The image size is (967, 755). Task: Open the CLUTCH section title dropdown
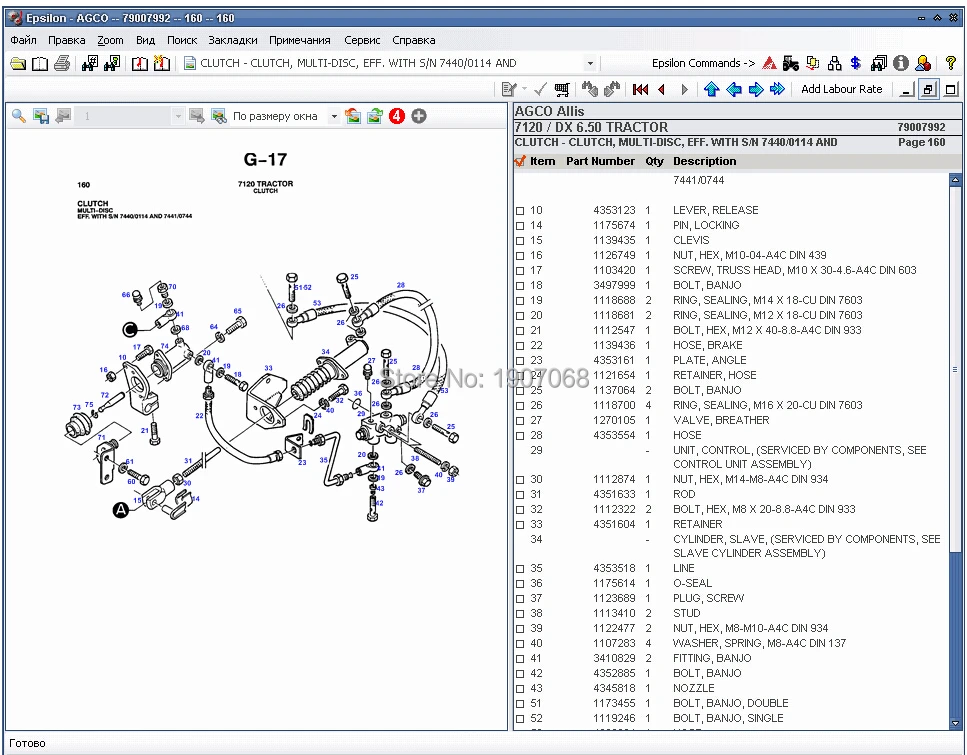click(x=590, y=63)
